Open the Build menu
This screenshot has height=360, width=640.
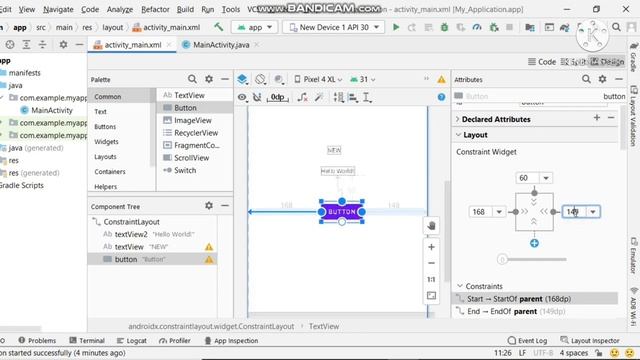185,9
